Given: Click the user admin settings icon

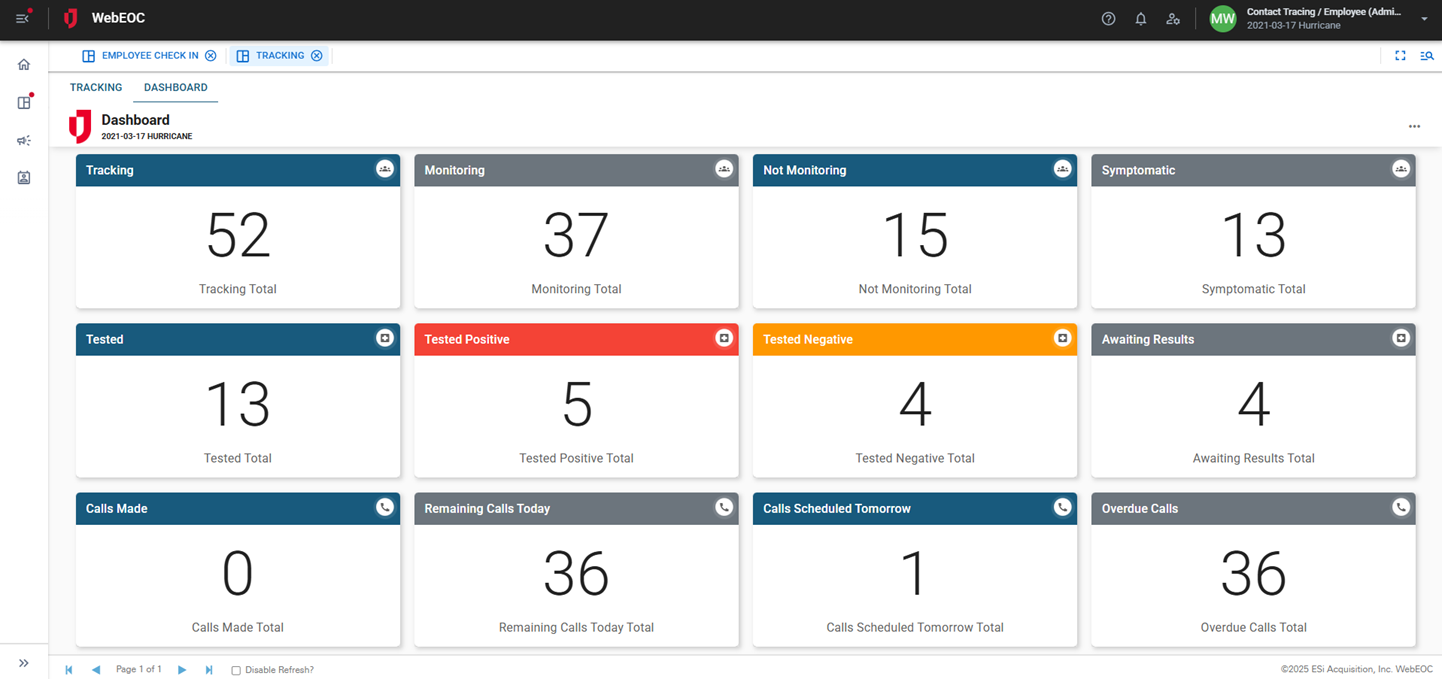Looking at the screenshot, I should 1173,18.
